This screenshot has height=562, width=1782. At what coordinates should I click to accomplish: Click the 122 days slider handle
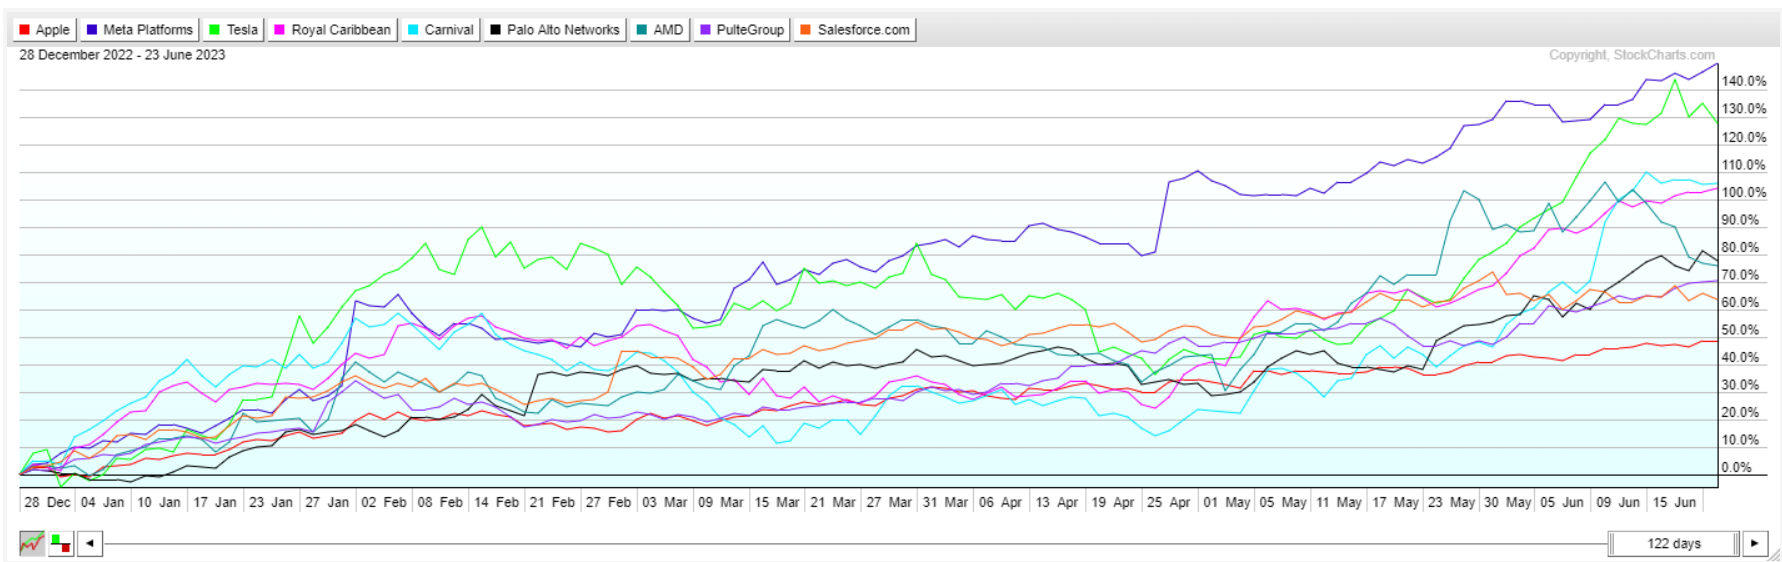pyautogui.click(x=1674, y=544)
